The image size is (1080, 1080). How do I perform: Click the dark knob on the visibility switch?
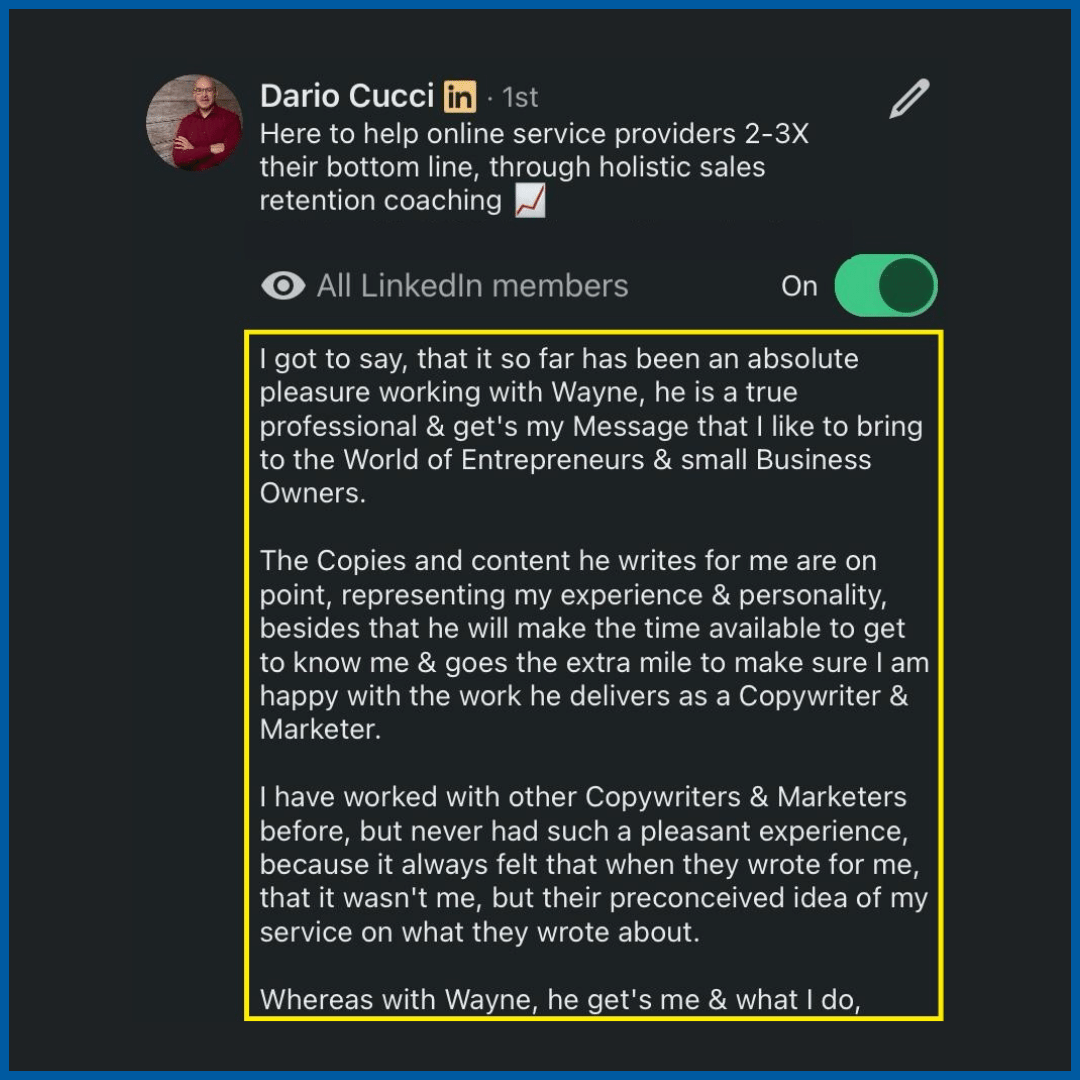906,285
